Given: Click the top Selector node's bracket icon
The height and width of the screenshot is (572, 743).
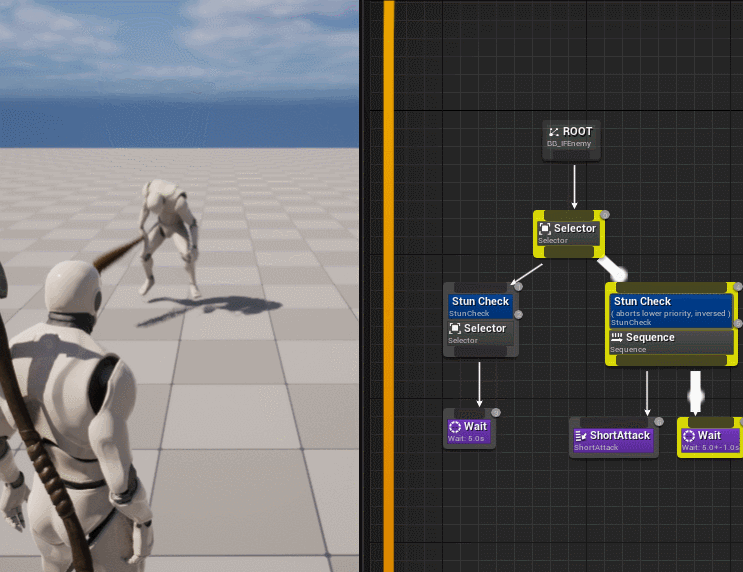Looking at the screenshot, I should click(x=545, y=229).
